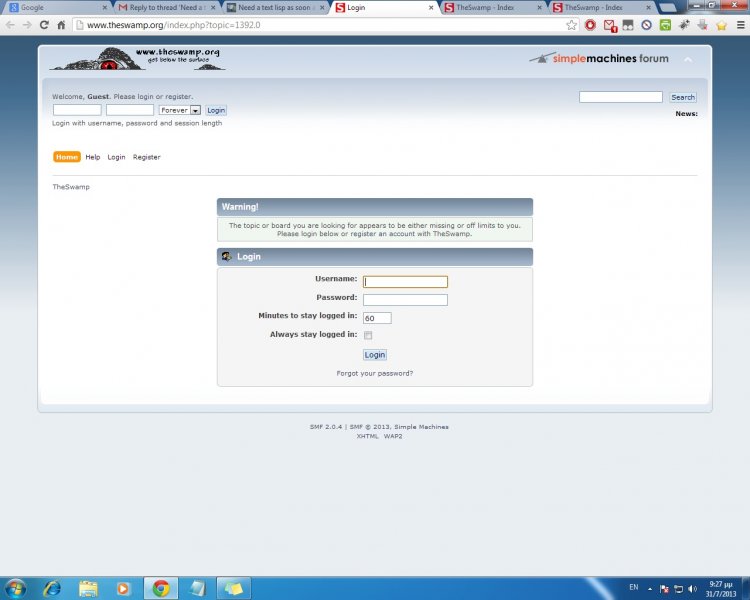Click the Simple Machines Forum logo

pyautogui.click(x=599, y=58)
